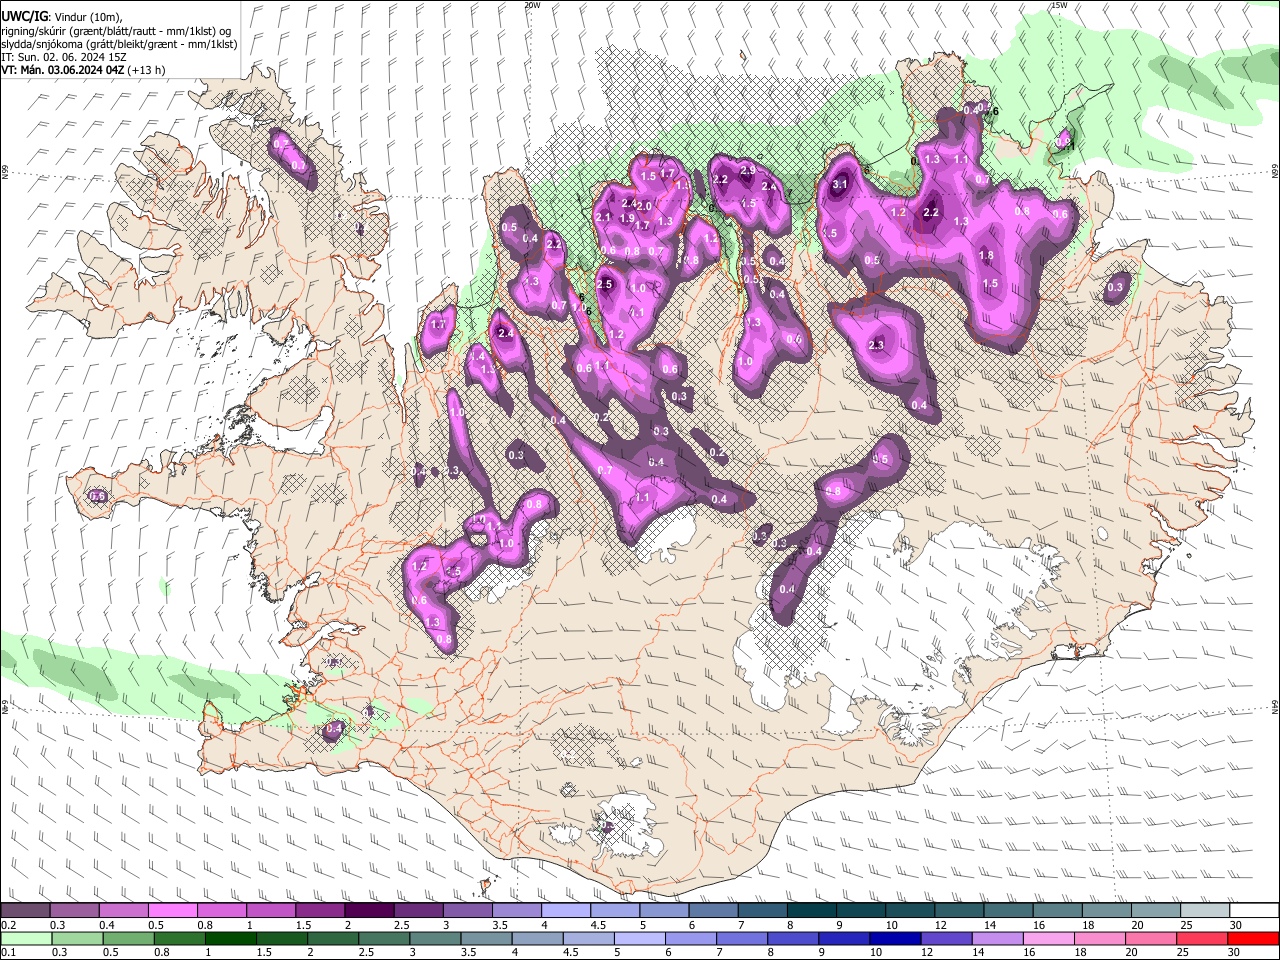Click the snow legend swatch for 0.3–0.4 mm
The height and width of the screenshot is (960, 1280).
(x=74, y=911)
